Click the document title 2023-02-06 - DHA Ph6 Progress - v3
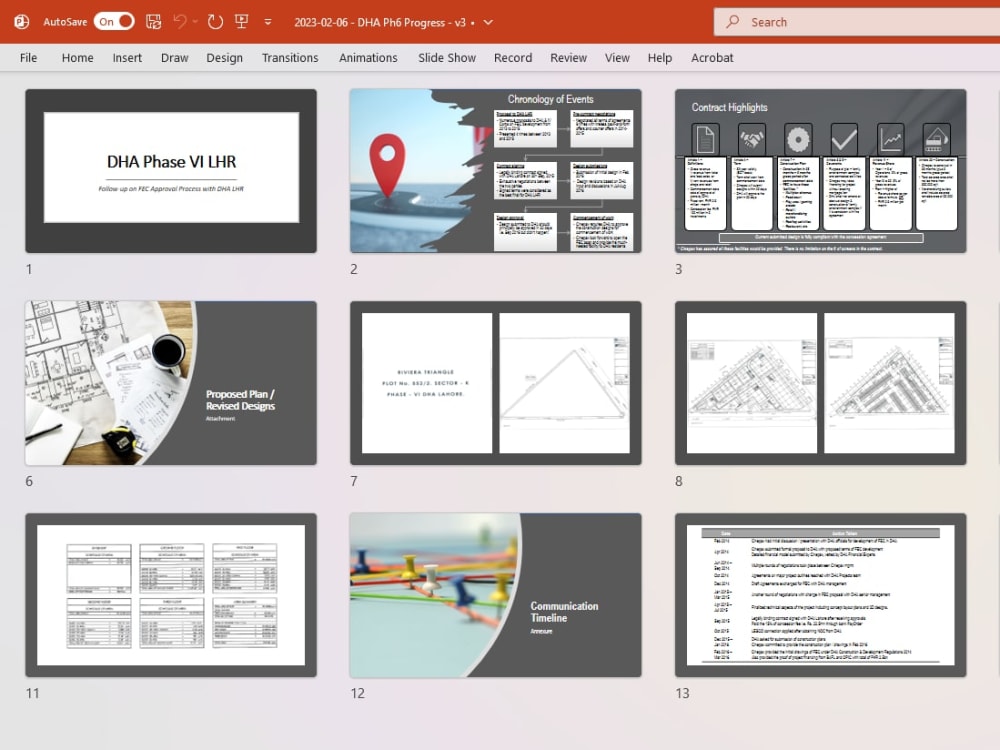1000x750 pixels. [380, 22]
